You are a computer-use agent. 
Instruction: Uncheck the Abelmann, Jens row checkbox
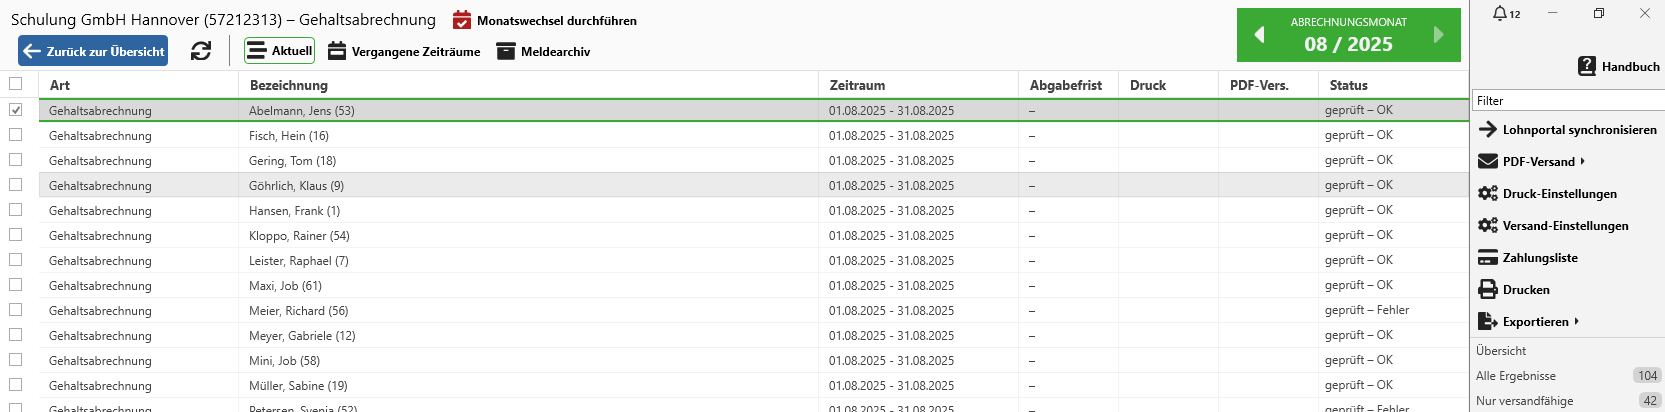16,110
